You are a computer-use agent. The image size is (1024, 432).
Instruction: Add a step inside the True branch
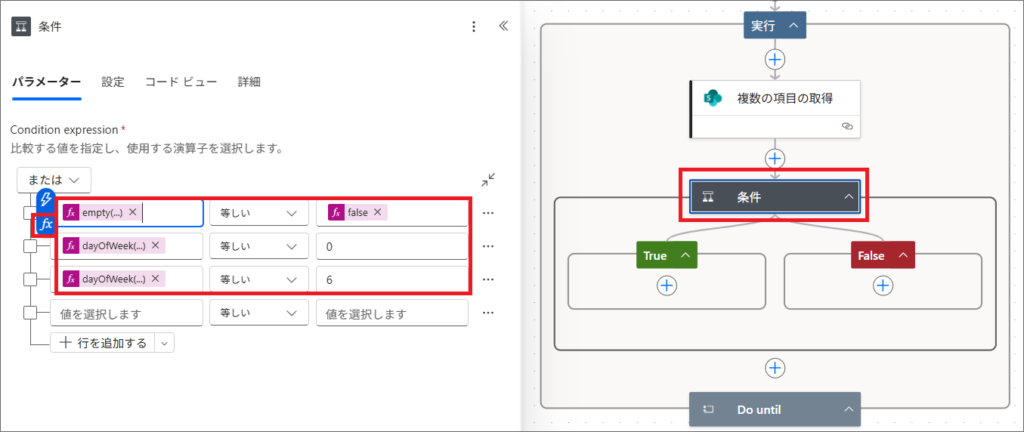click(x=667, y=285)
